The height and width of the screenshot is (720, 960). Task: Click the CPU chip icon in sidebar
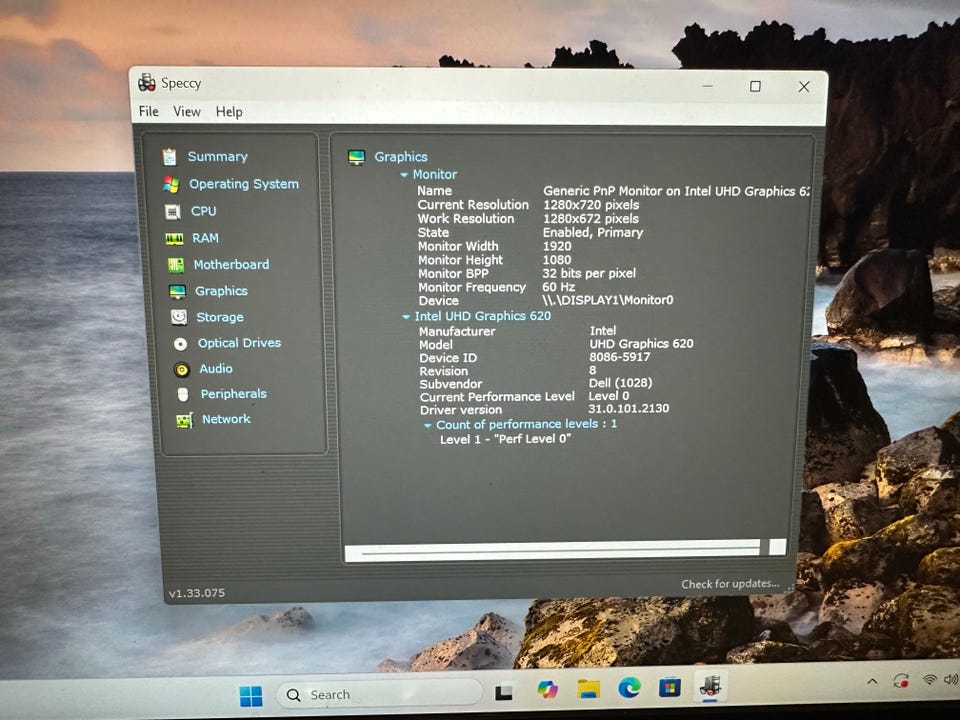[173, 212]
